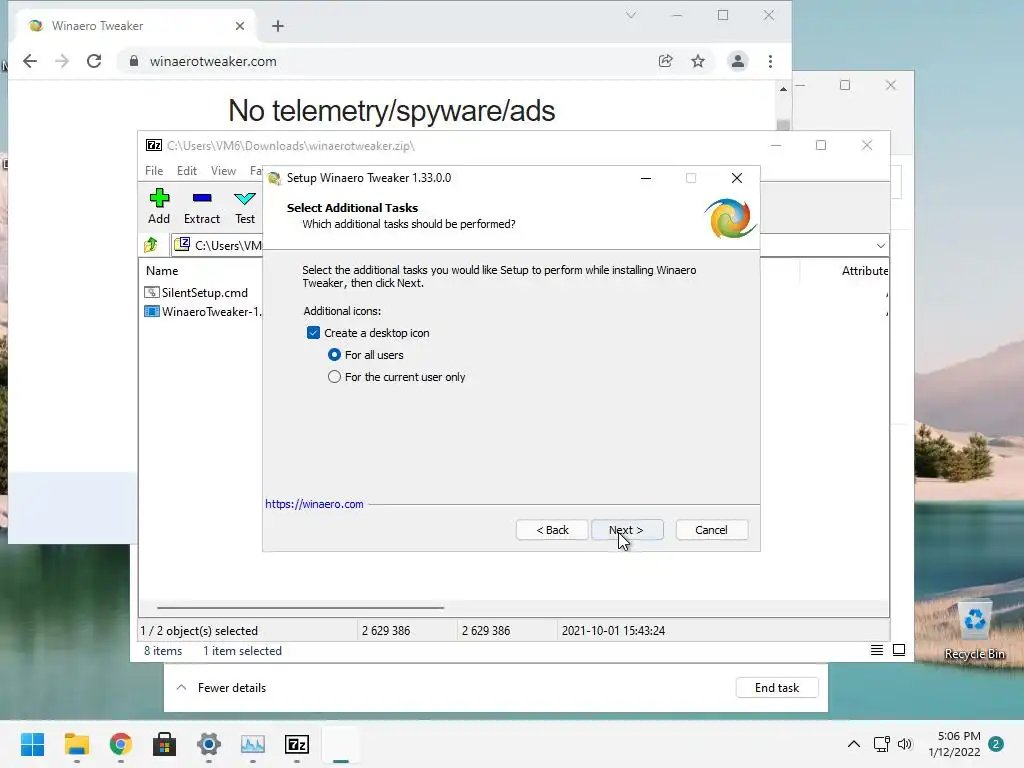Click the Winaero logo in the setup header
The image size is (1024, 768).
tap(729, 218)
